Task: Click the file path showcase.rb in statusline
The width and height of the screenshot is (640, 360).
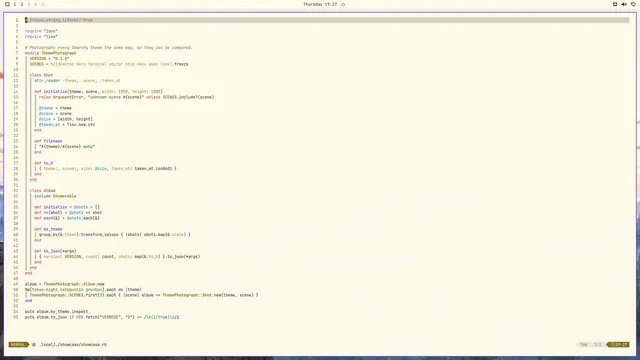Action: pos(73,344)
